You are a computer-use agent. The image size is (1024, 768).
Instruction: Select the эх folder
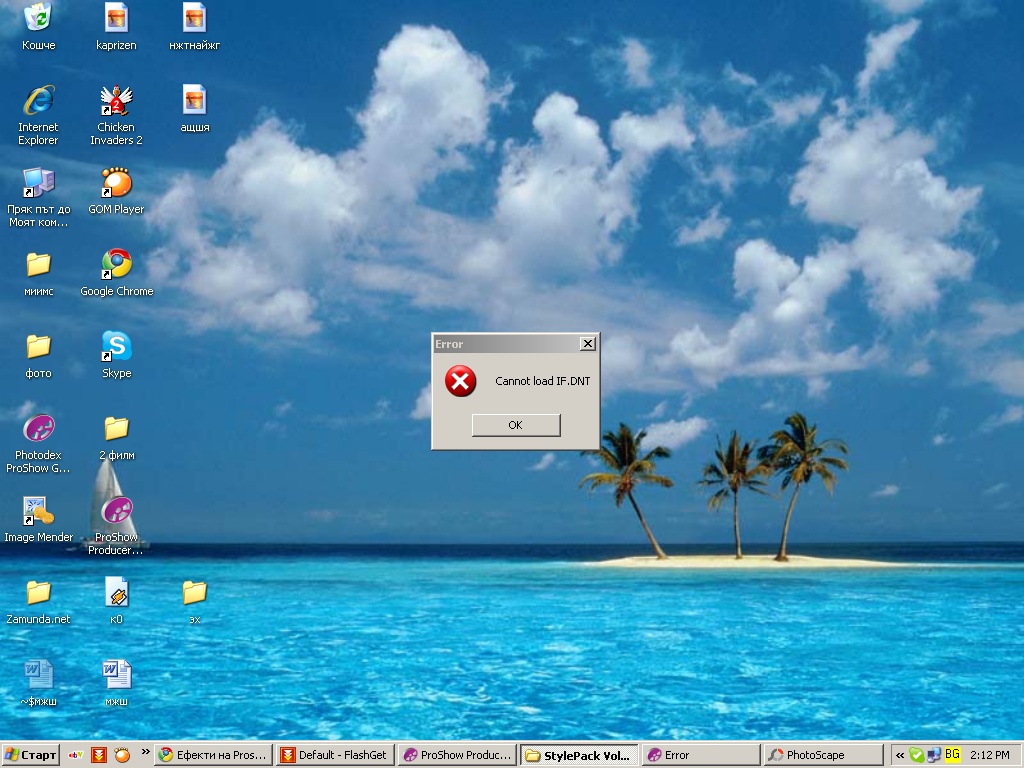click(x=195, y=601)
